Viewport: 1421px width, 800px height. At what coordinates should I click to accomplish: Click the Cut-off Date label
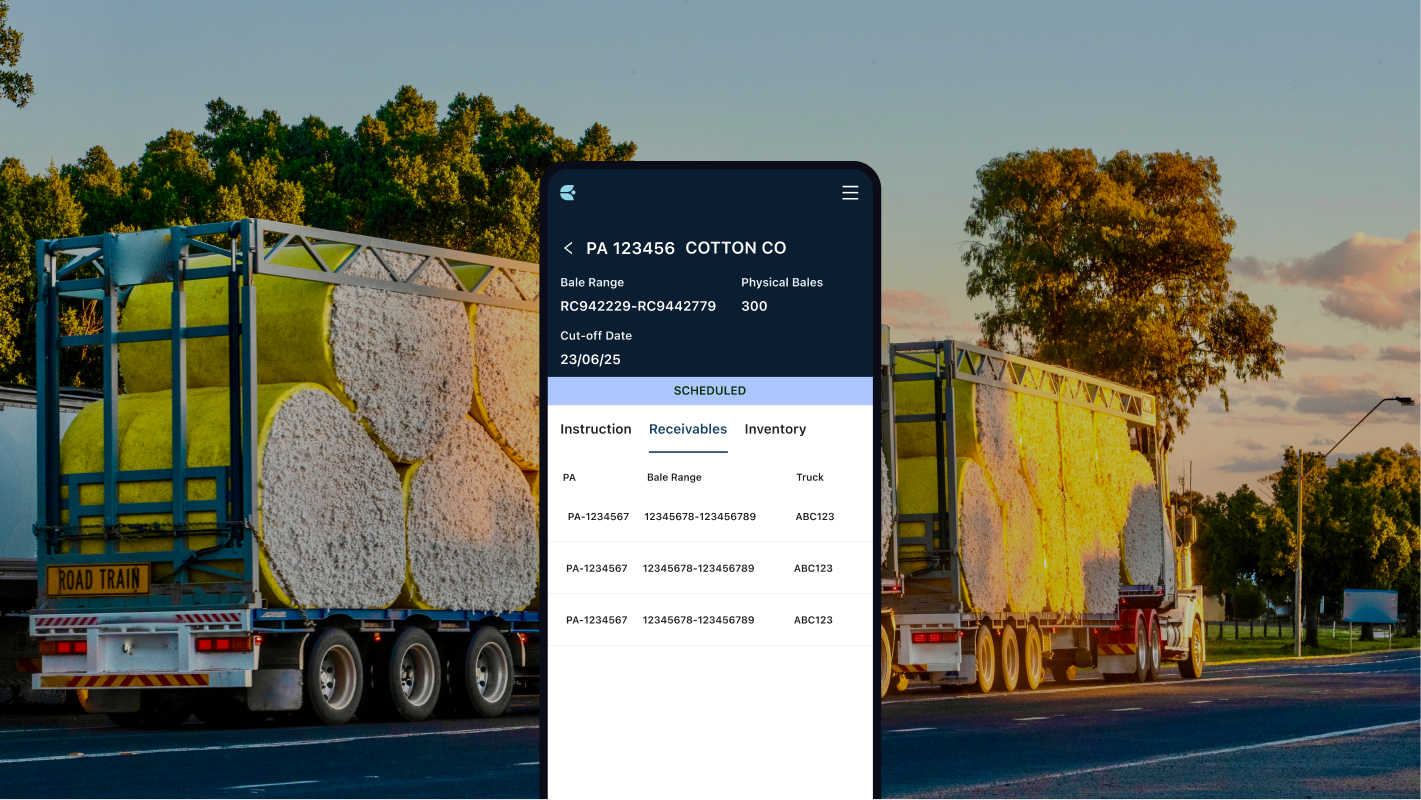coord(596,335)
